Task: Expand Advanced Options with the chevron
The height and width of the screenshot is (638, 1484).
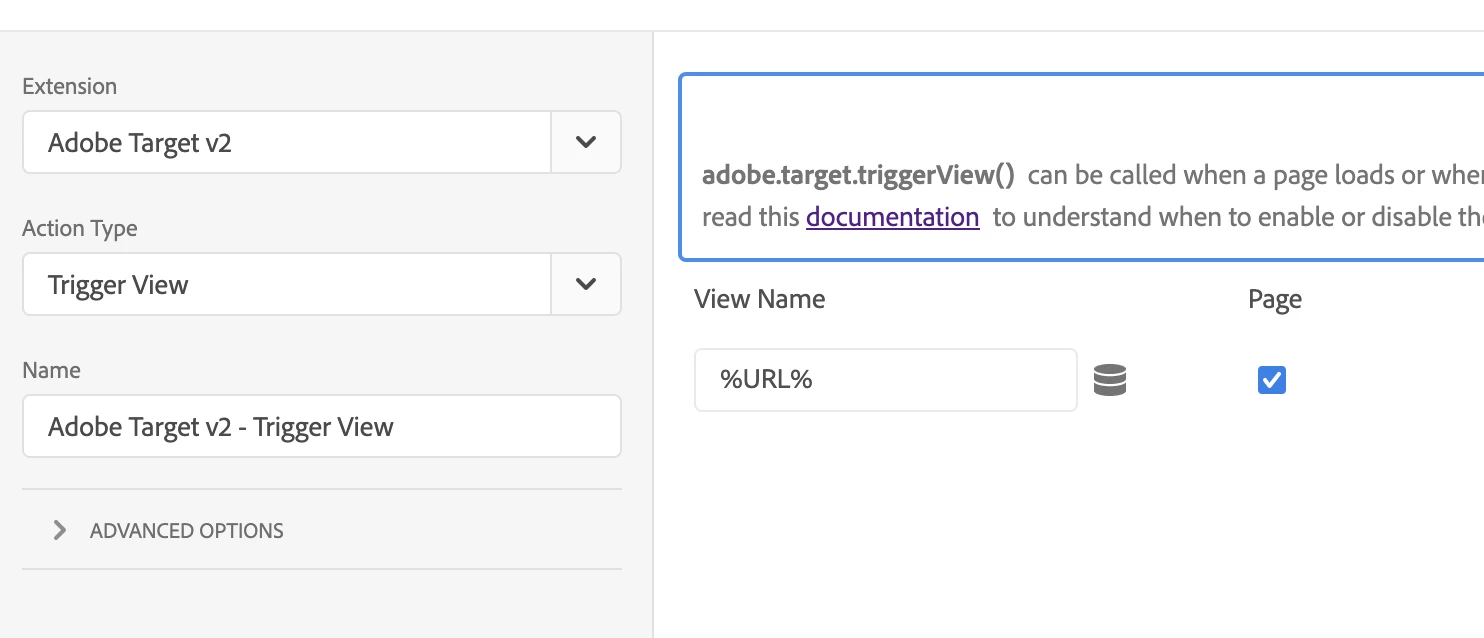Action: pyautogui.click(x=60, y=530)
